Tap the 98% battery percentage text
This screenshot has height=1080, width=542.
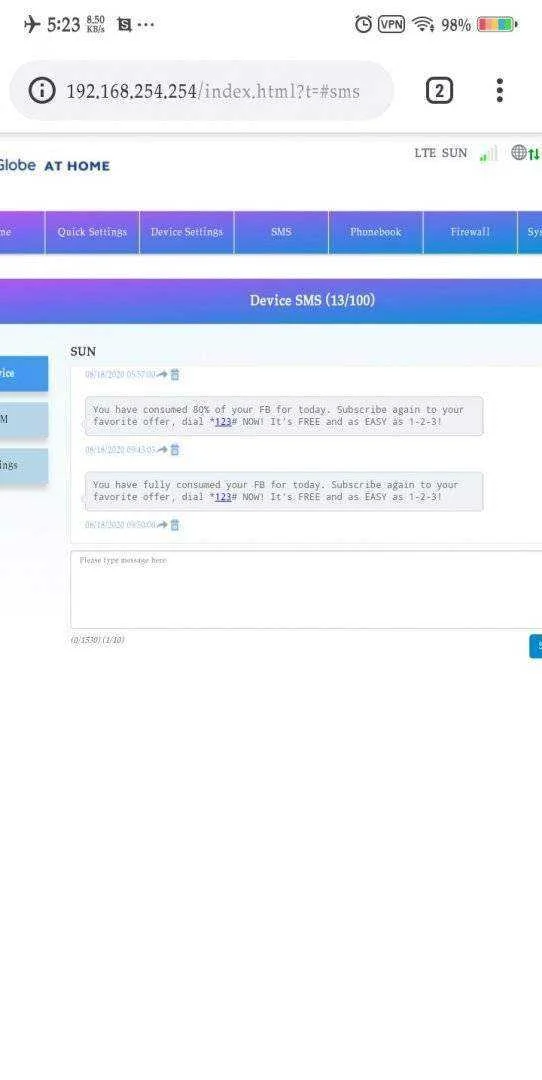coord(456,25)
